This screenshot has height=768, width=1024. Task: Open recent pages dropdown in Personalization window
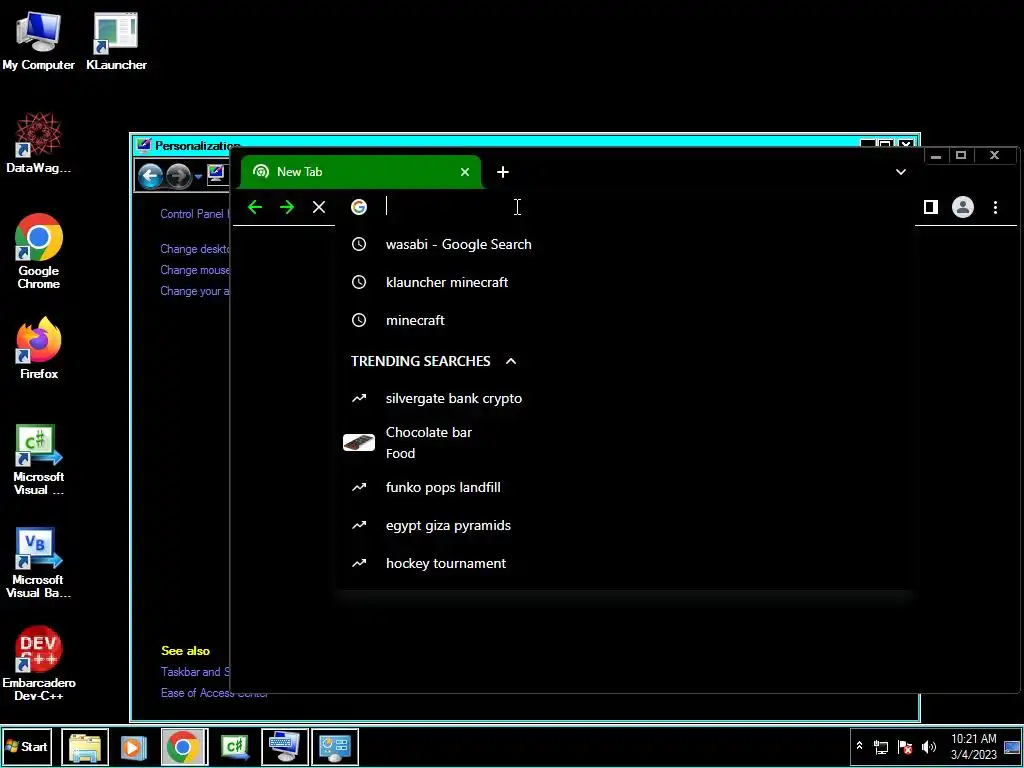(199, 176)
